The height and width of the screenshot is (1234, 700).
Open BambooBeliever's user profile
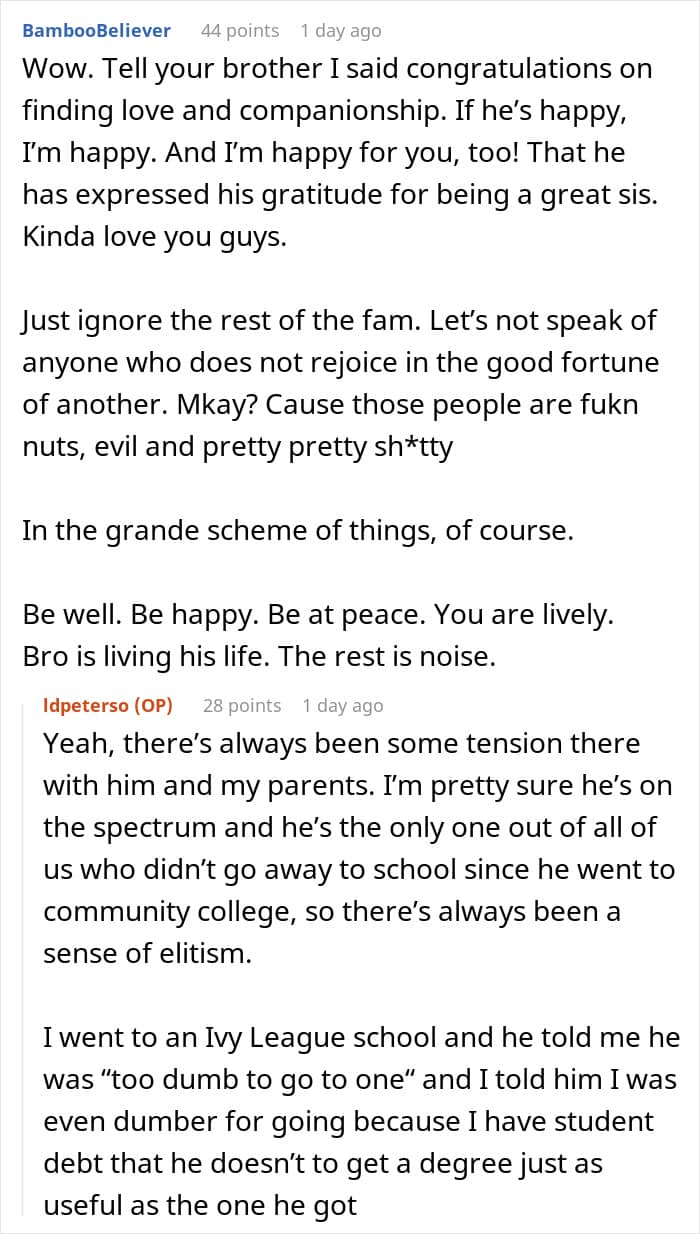point(96,30)
